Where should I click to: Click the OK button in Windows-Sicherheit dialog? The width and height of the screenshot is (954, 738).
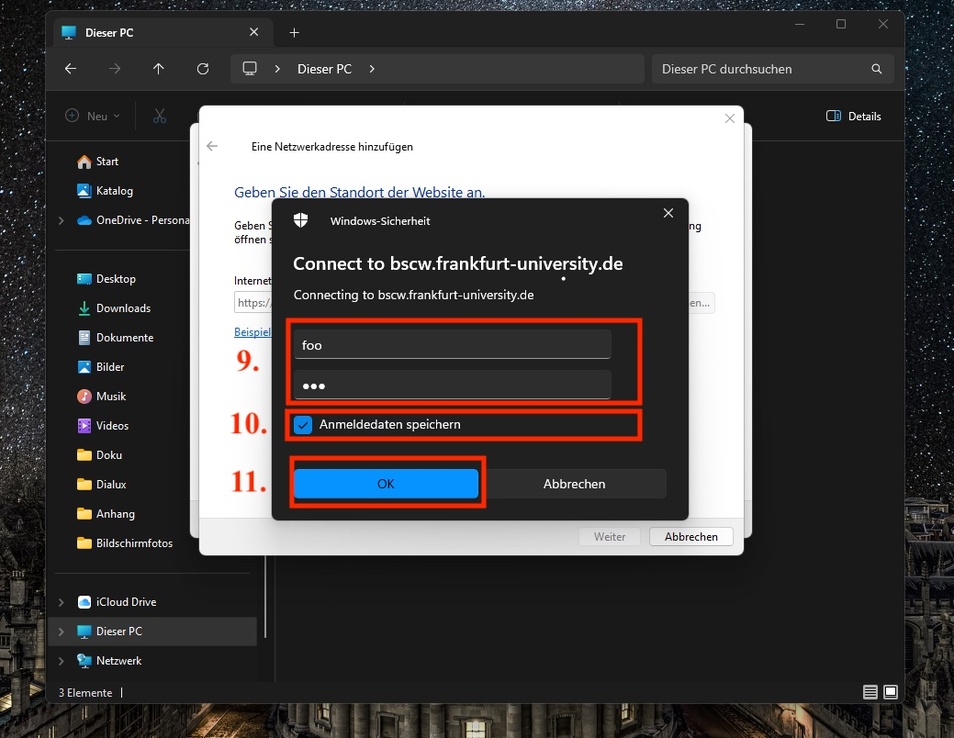pyautogui.click(x=386, y=484)
